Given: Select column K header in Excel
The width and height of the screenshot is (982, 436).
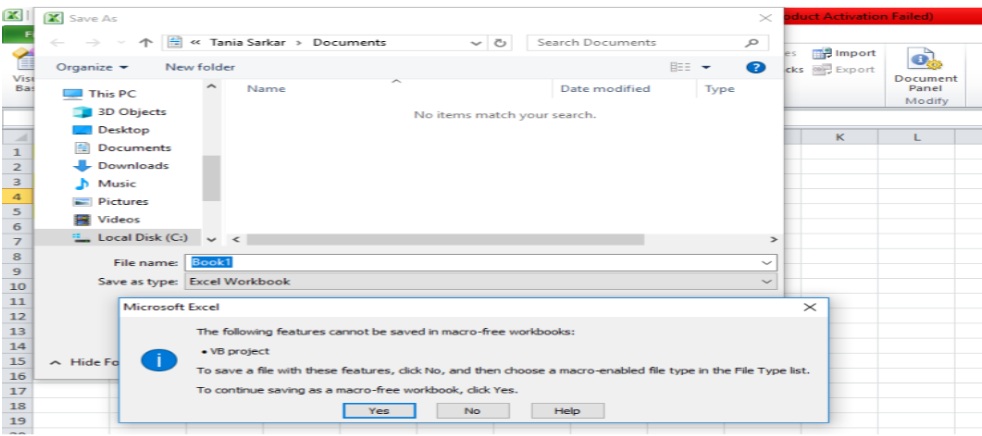Looking at the screenshot, I should 839,137.
